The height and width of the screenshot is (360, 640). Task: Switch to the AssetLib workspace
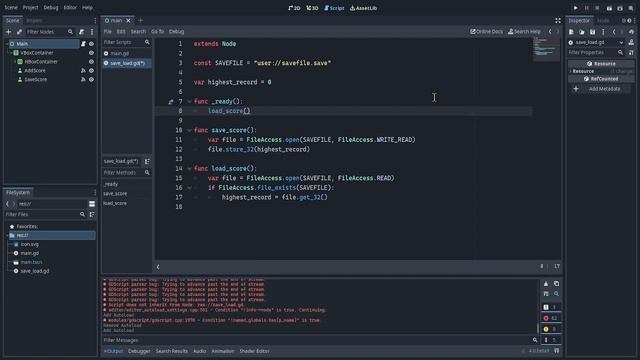[363, 8]
